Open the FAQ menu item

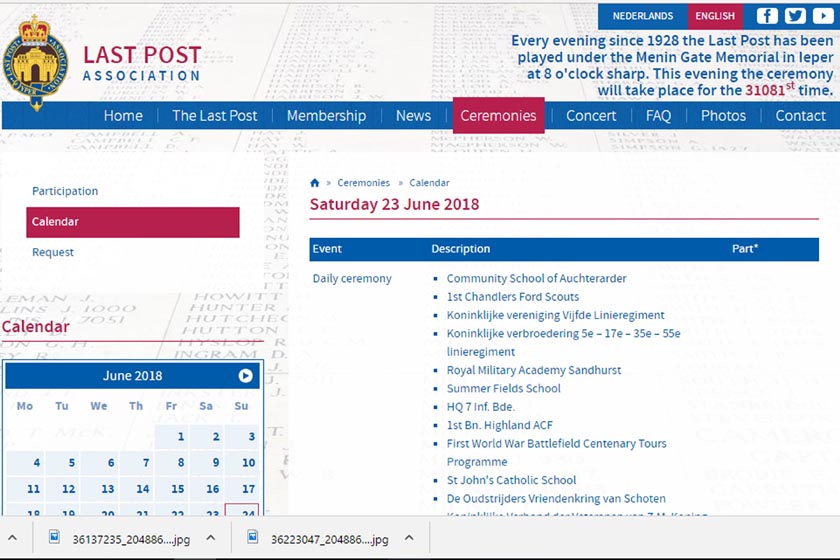click(x=658, y=116)
